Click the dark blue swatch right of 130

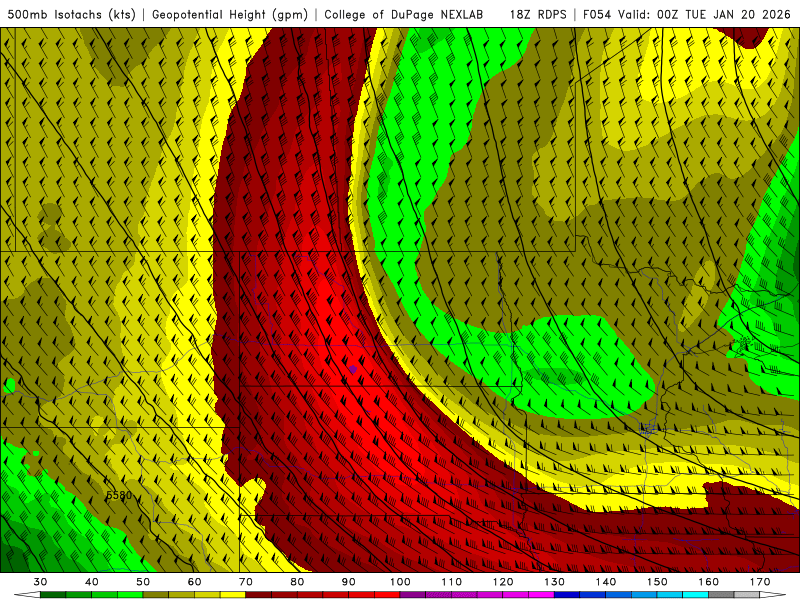(x=567, y=595)
